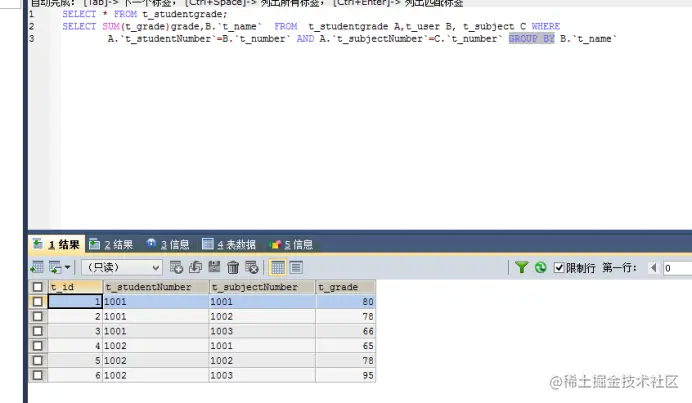Screen dimensions: 692x403
Task: Open the 5 信息 tab
Action: pyautogui.click(x=291, y=244)
